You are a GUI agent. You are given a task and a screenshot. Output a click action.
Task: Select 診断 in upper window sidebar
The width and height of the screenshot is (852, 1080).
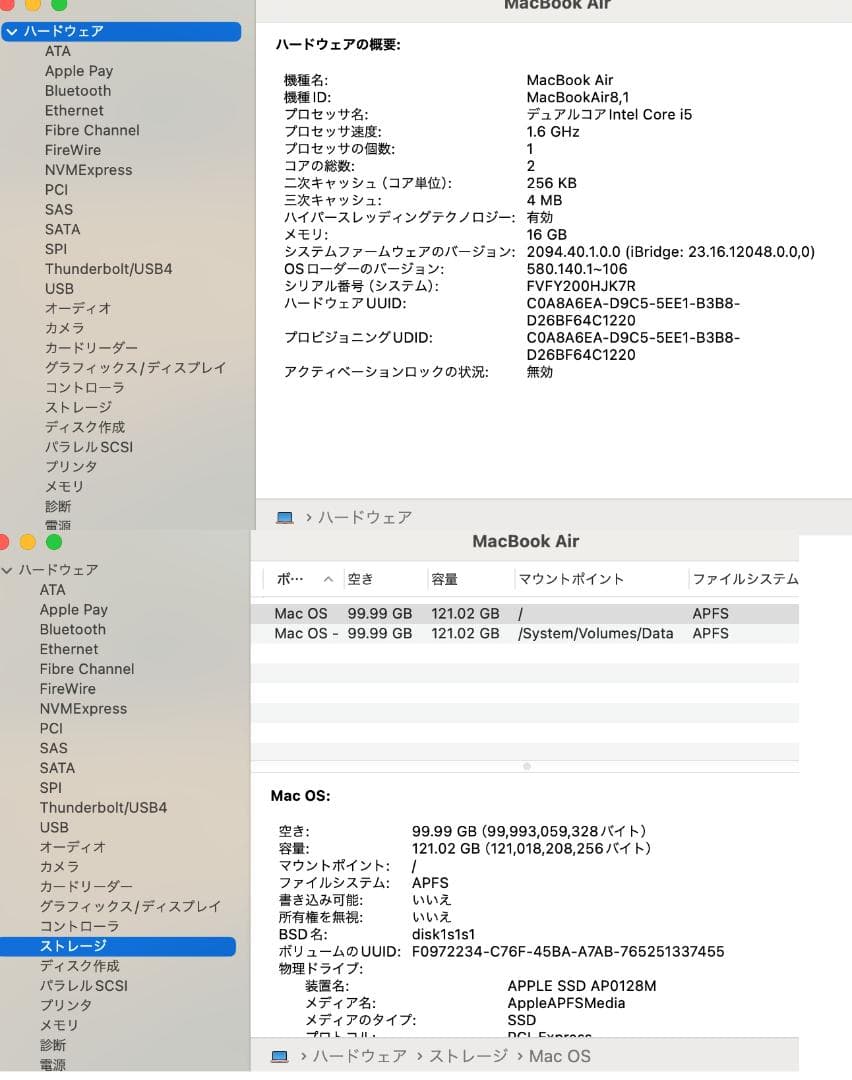coord(58,507)
